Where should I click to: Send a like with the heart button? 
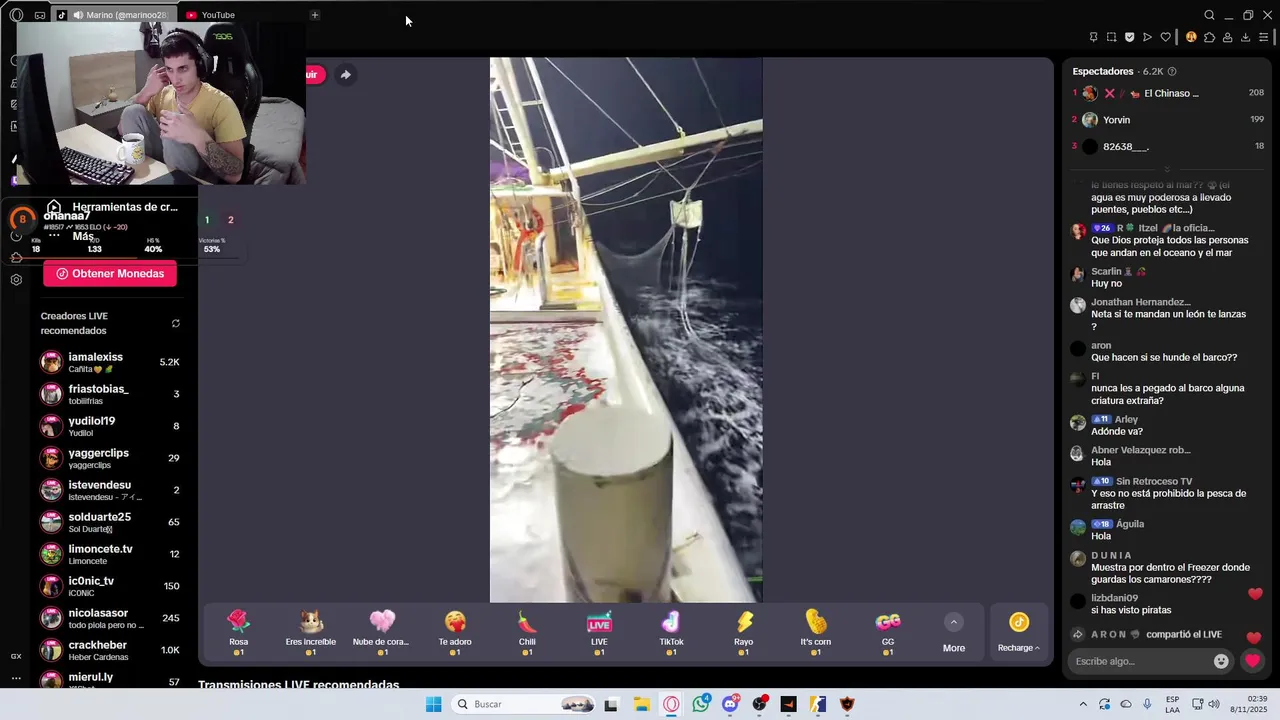point(1252,661)
